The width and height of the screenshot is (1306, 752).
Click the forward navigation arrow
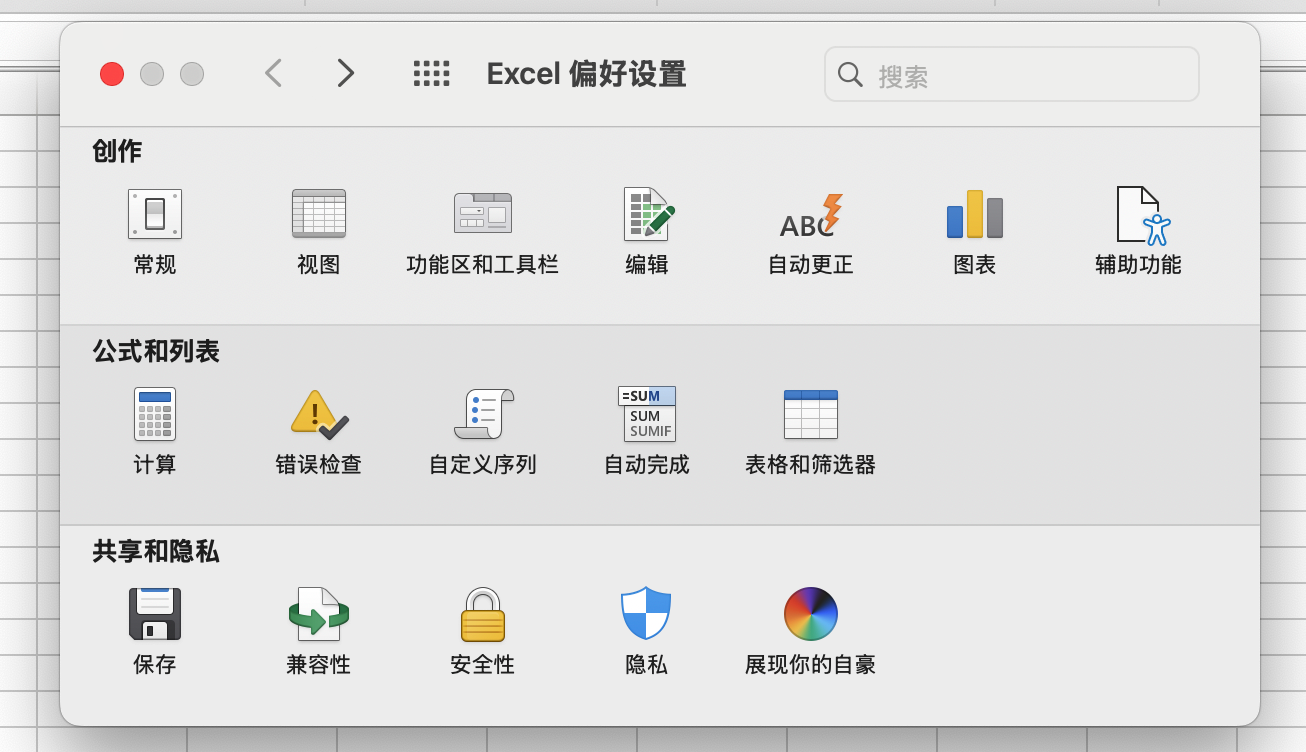point(346,73)
